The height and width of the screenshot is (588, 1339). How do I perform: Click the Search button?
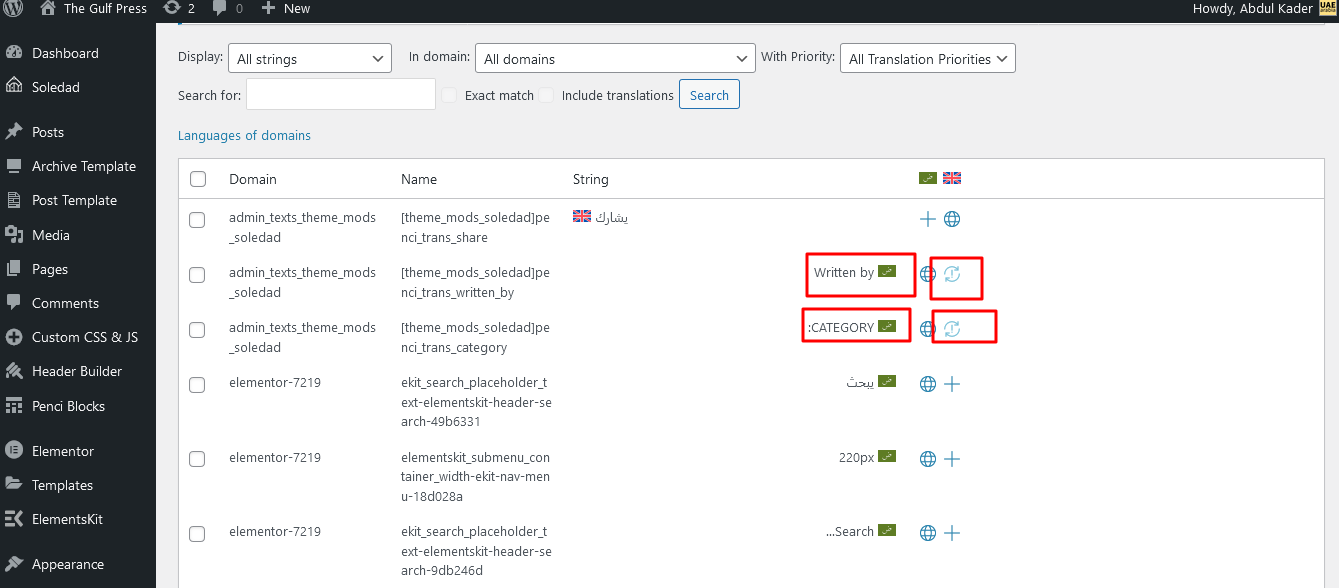click(x=709, y=95)
